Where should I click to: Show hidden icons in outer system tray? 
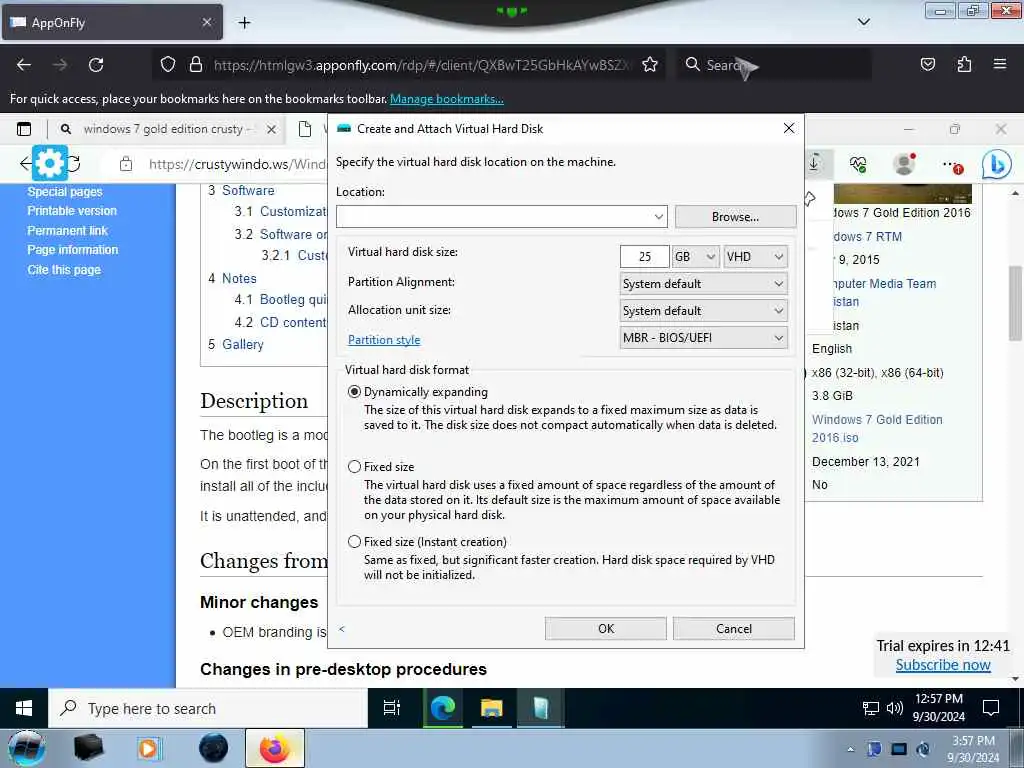pyautogui.click(x=850, y=750)
